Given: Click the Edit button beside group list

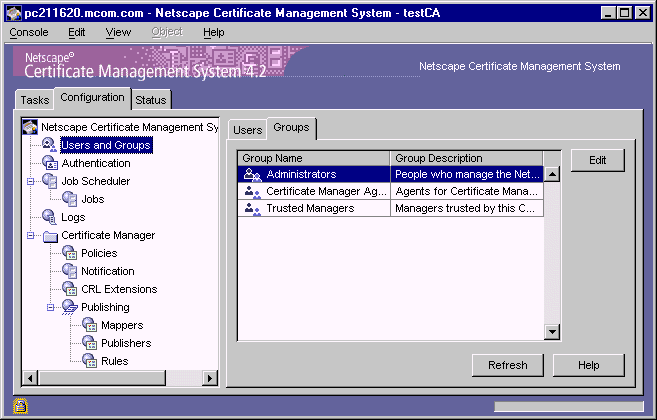Looking at the screenshot, I should click(598, 160).
